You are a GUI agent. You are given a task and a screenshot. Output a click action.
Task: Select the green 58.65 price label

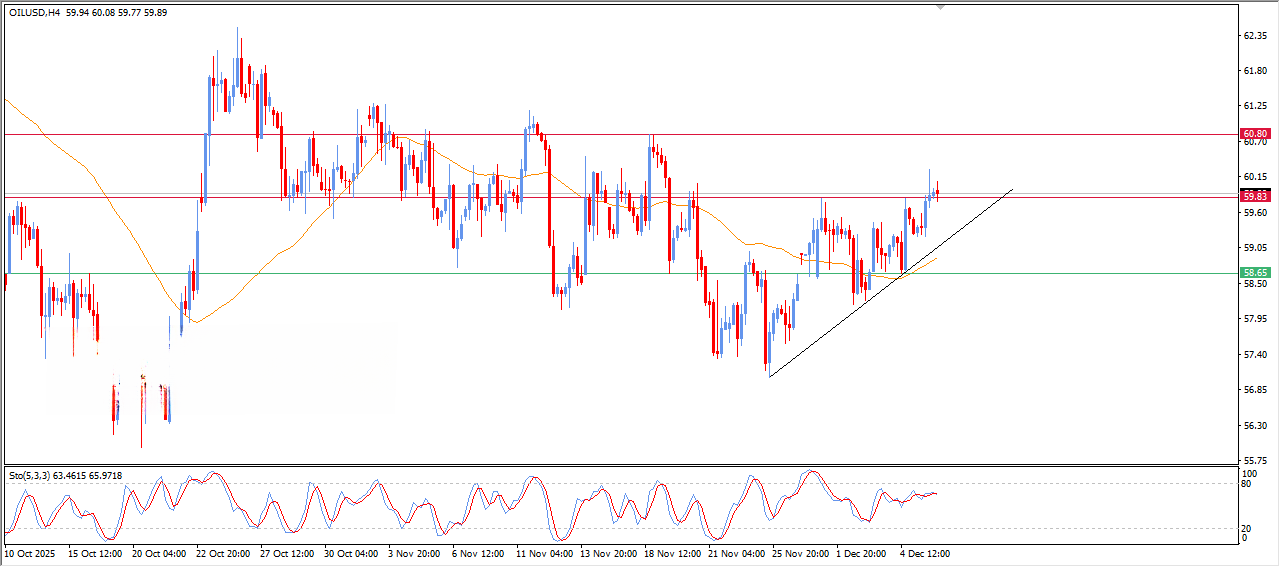[1255, 272]
